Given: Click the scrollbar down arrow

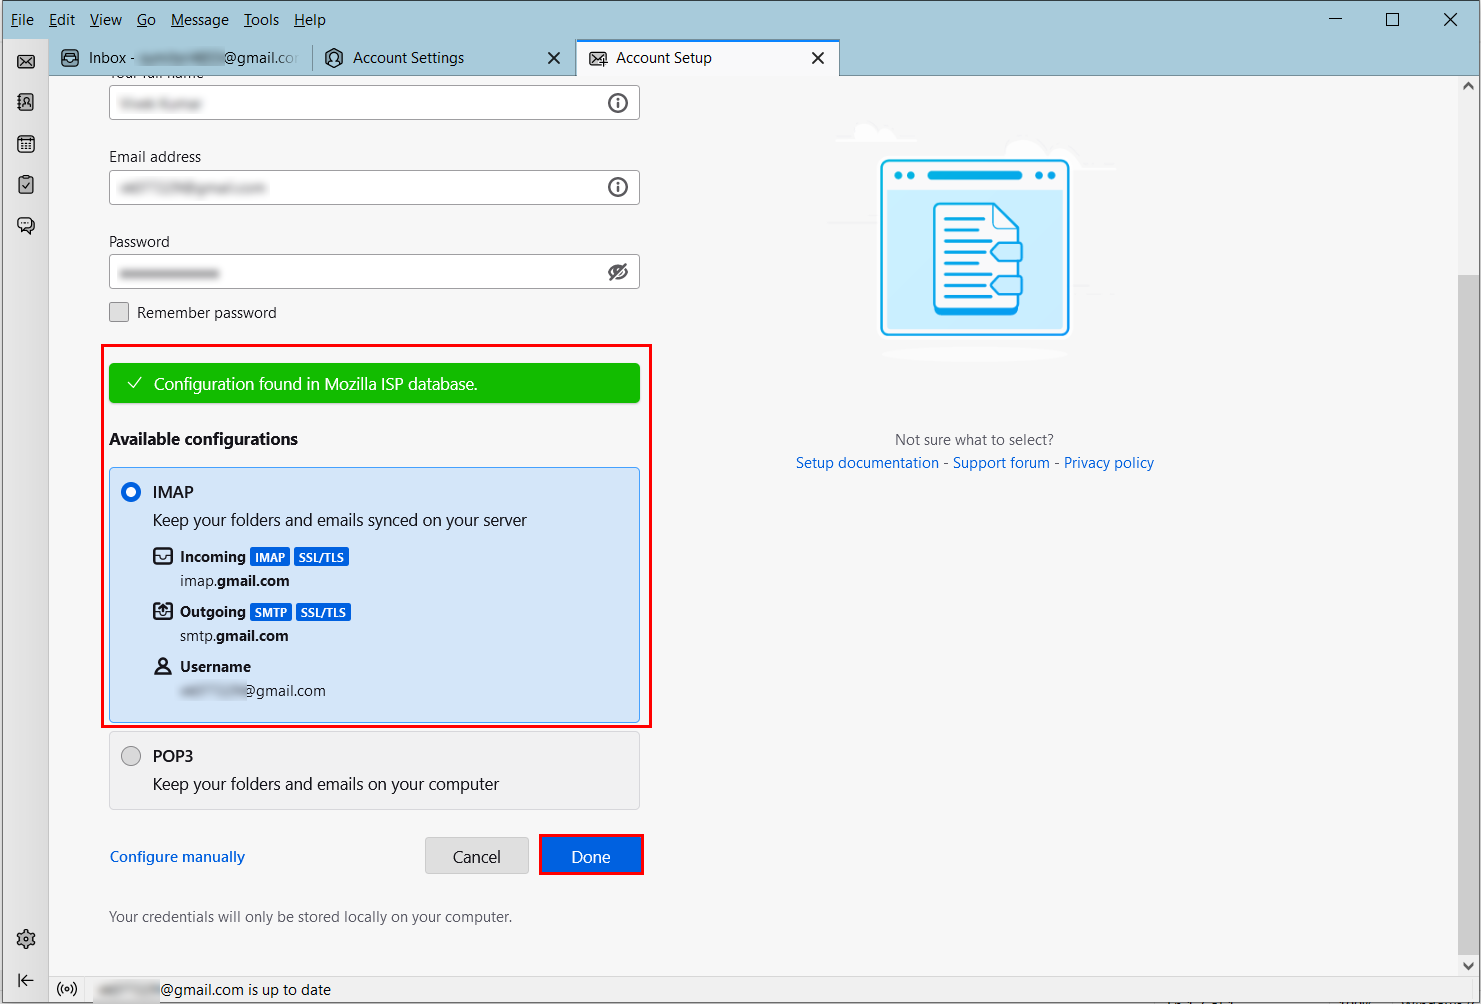Looking at the screenshot, I should pos(1468,966).
